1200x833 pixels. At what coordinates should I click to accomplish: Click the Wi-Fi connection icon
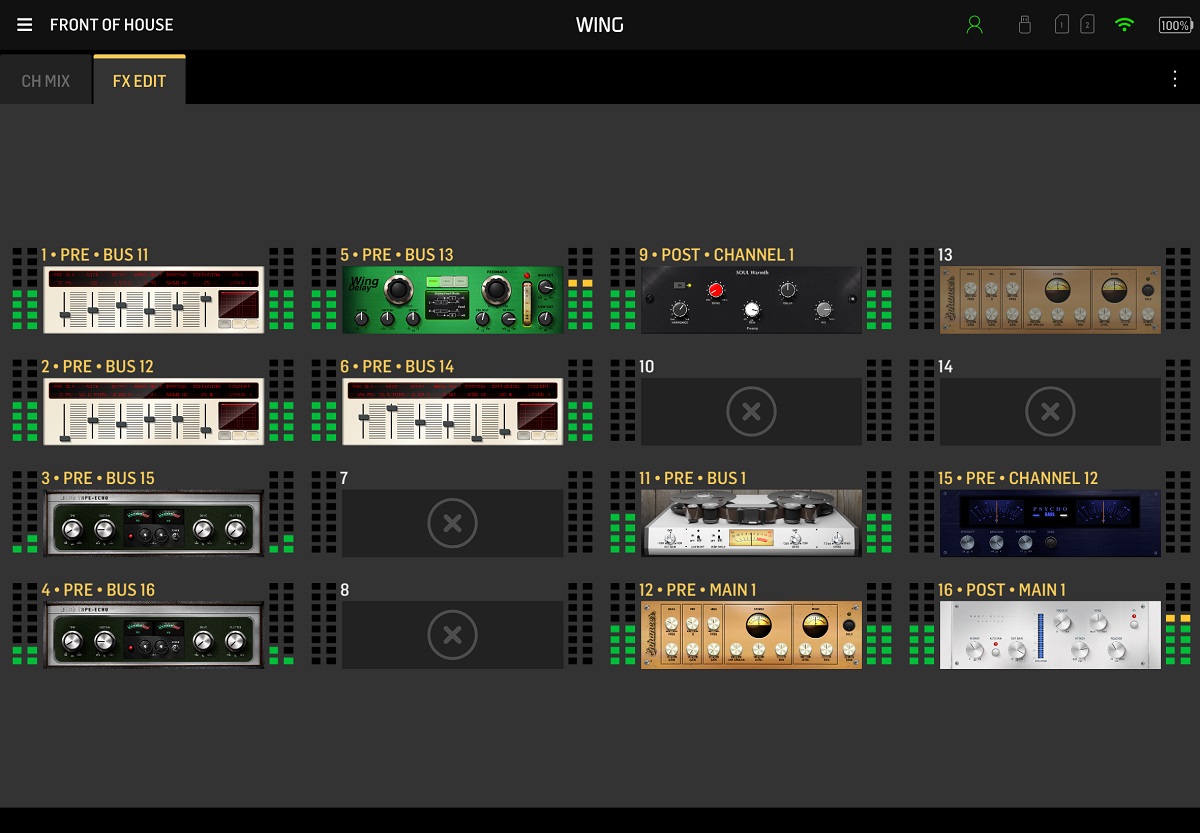[x=1125, y=25]
